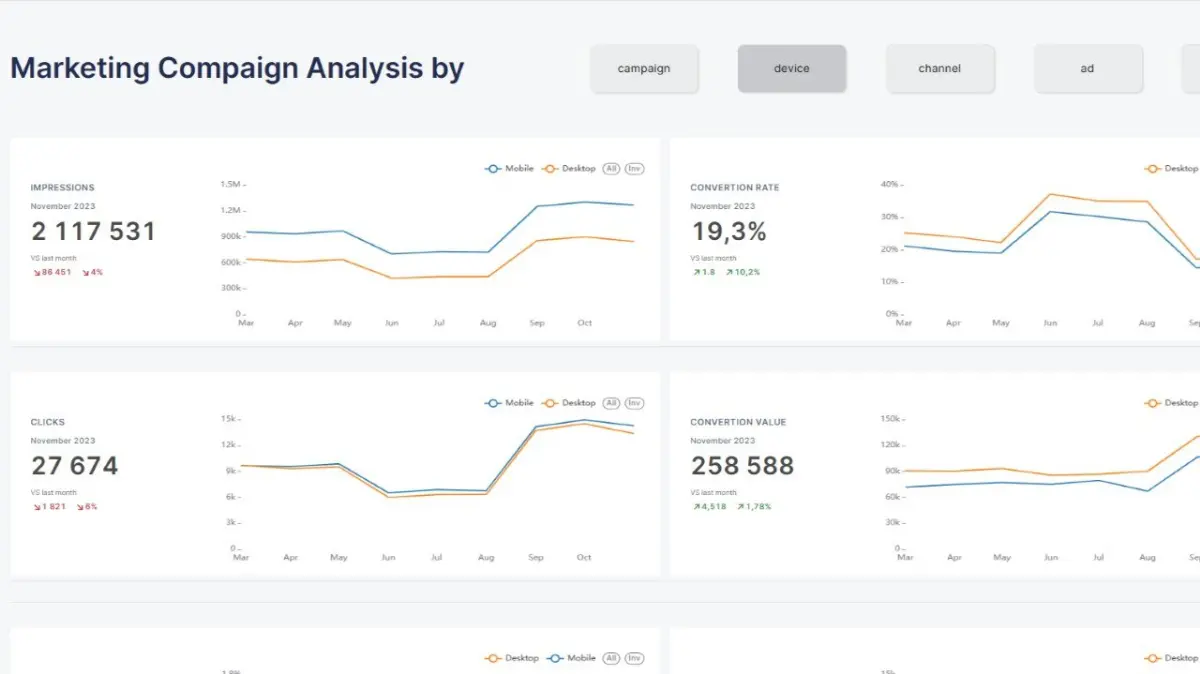Screen dimensions: 1200x674
Task: Click November 2023 under the Impressions heading
Action: [63, 206]
